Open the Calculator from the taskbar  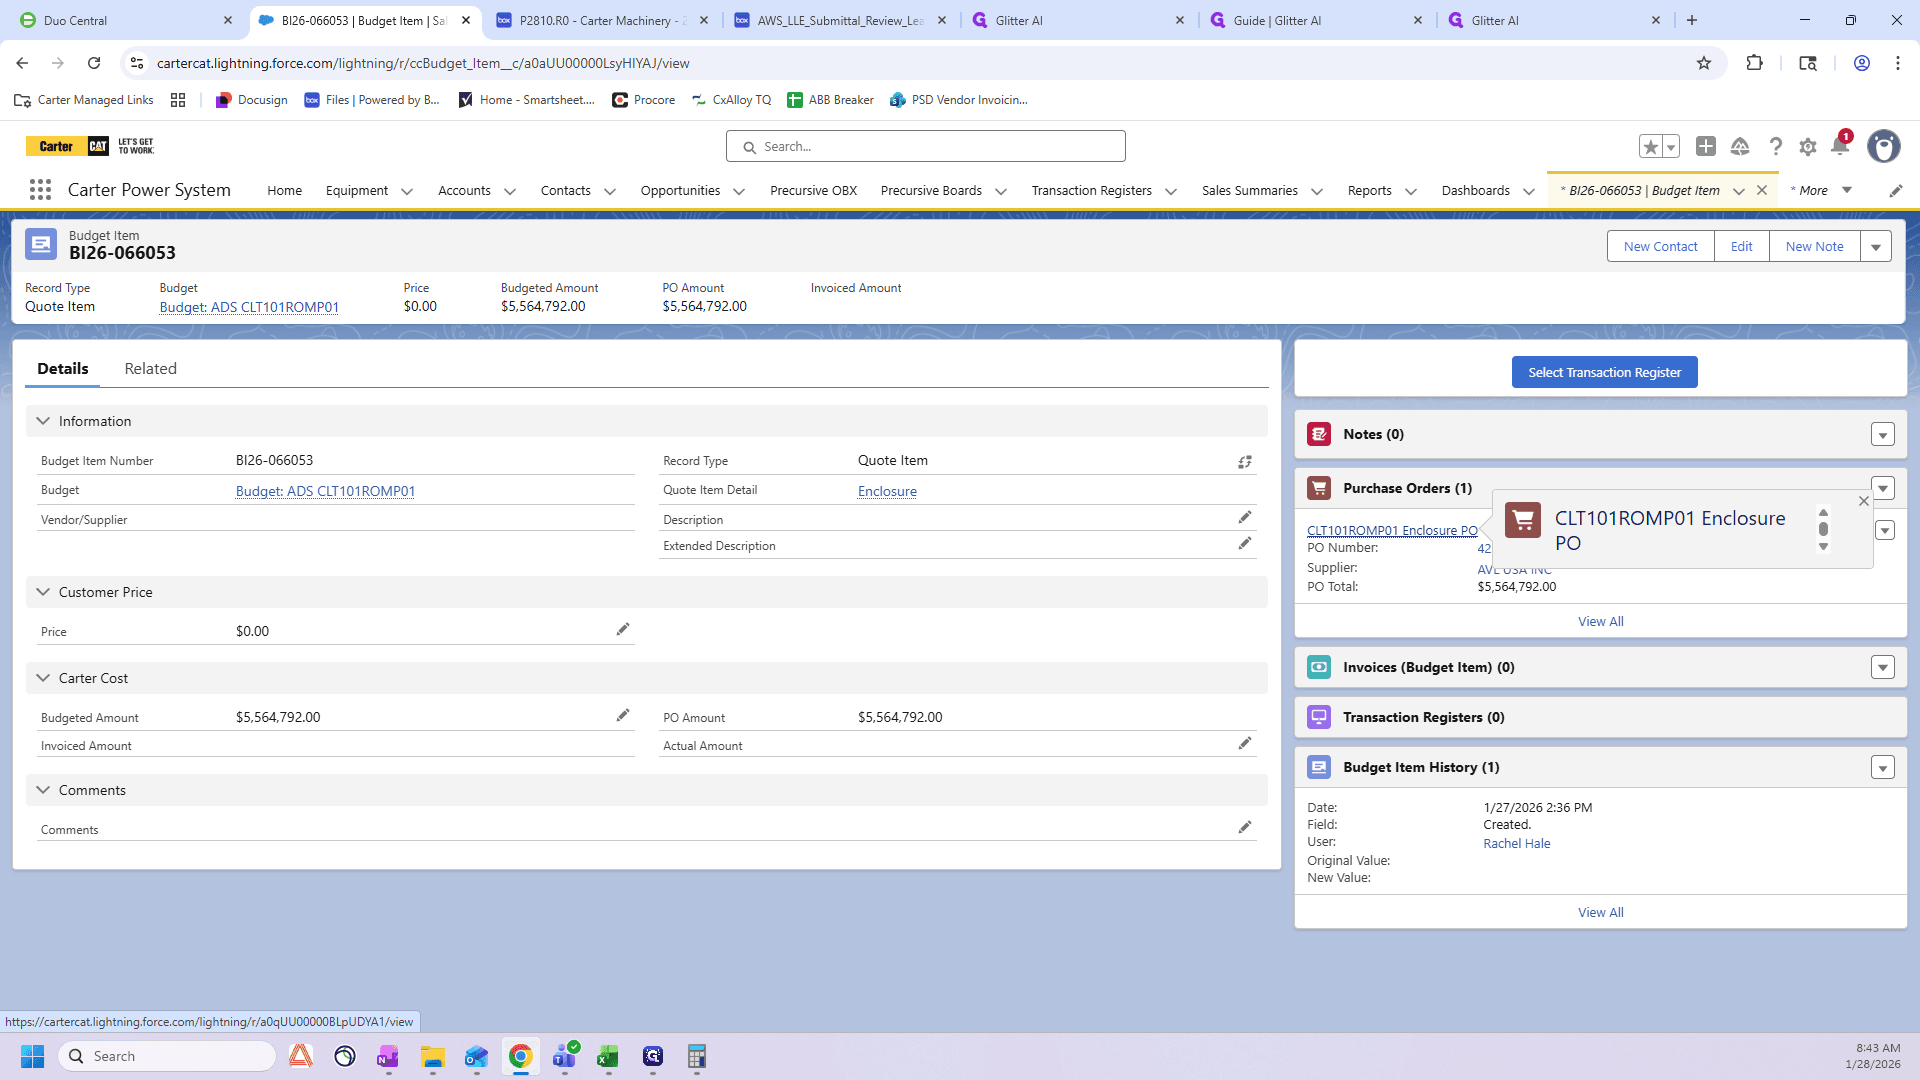pyautogui.click(x=696, y=1057)
